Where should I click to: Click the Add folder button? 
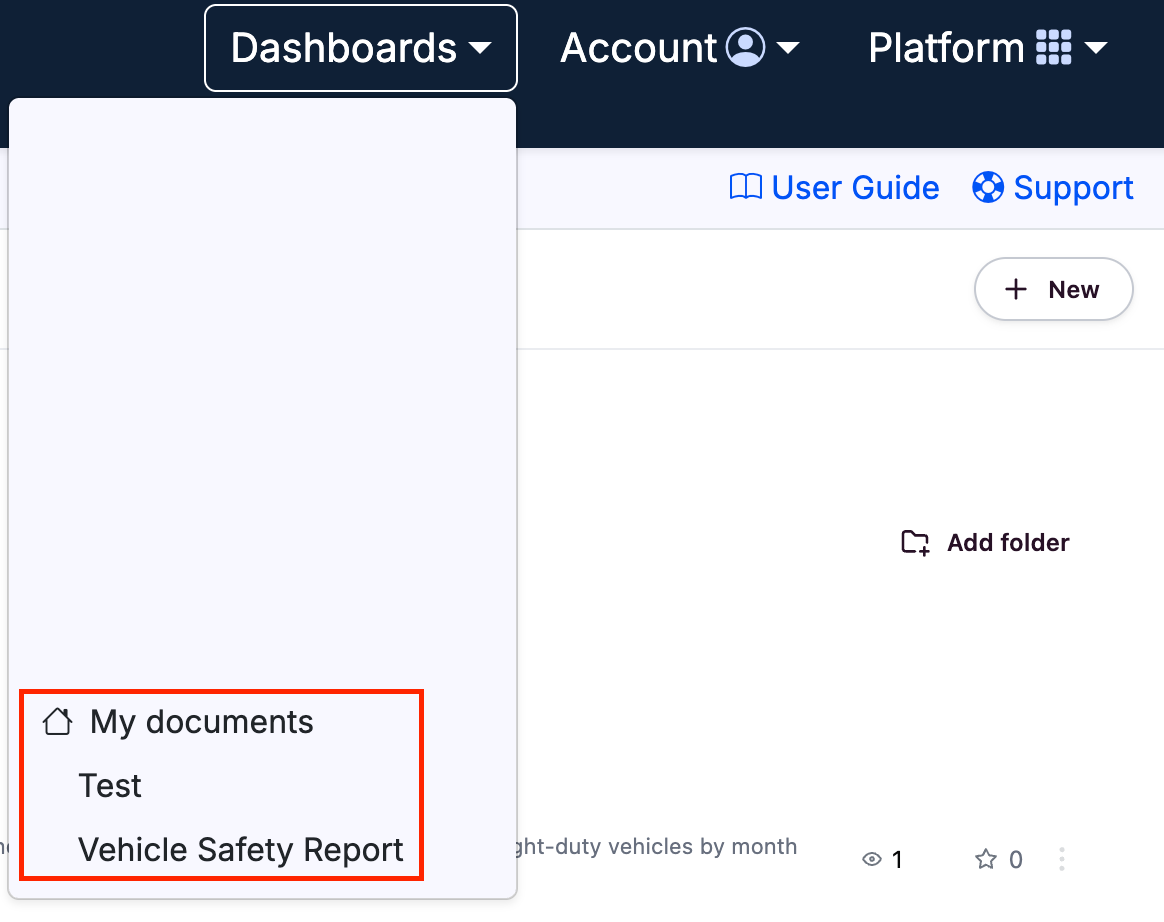pos(985,543)
